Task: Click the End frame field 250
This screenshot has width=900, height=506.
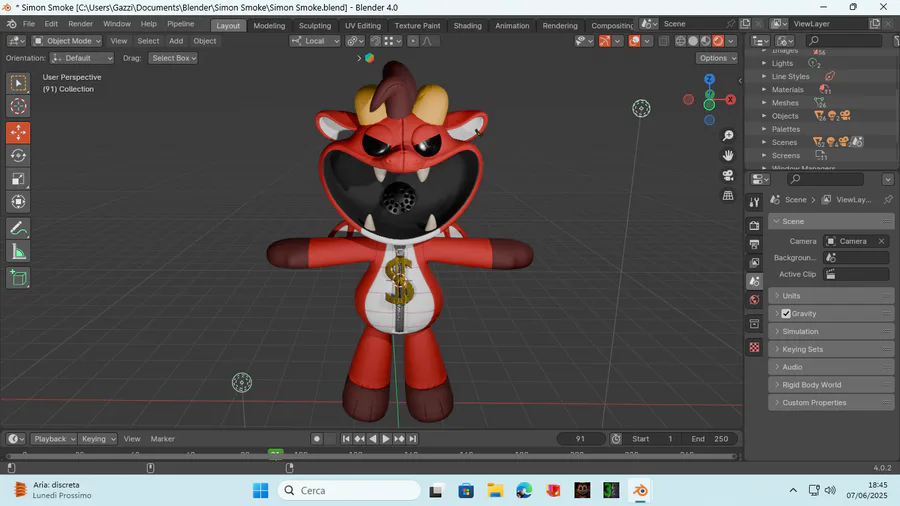Action: pyautogui.click(x=710, y=439)
